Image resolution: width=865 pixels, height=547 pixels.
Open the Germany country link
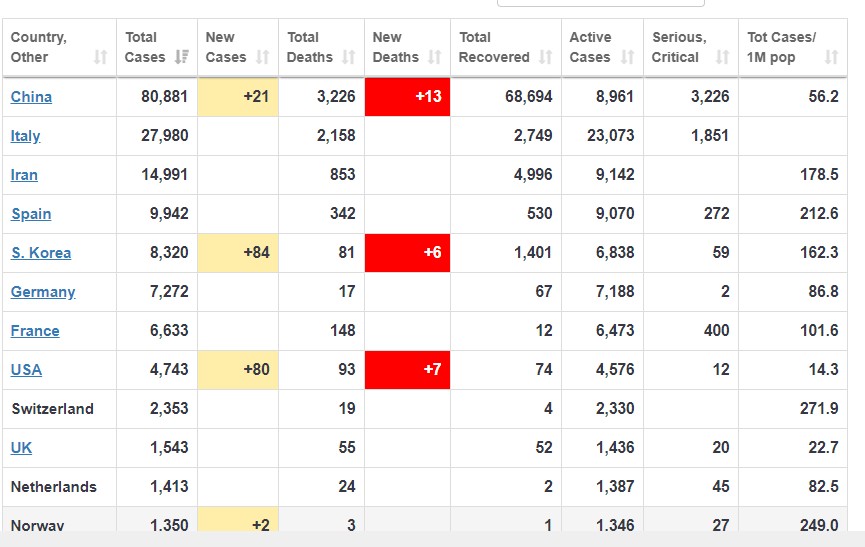(x=43, y=292)
